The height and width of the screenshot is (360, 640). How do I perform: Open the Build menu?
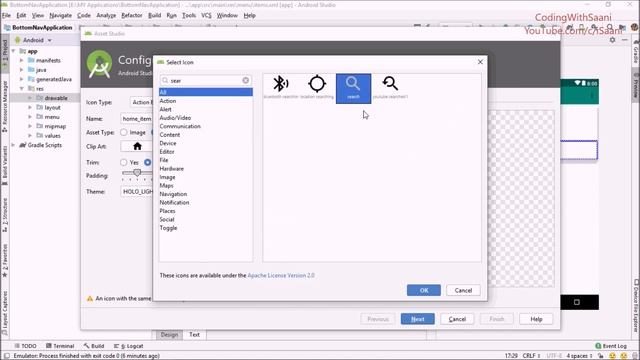pos(154,16)
